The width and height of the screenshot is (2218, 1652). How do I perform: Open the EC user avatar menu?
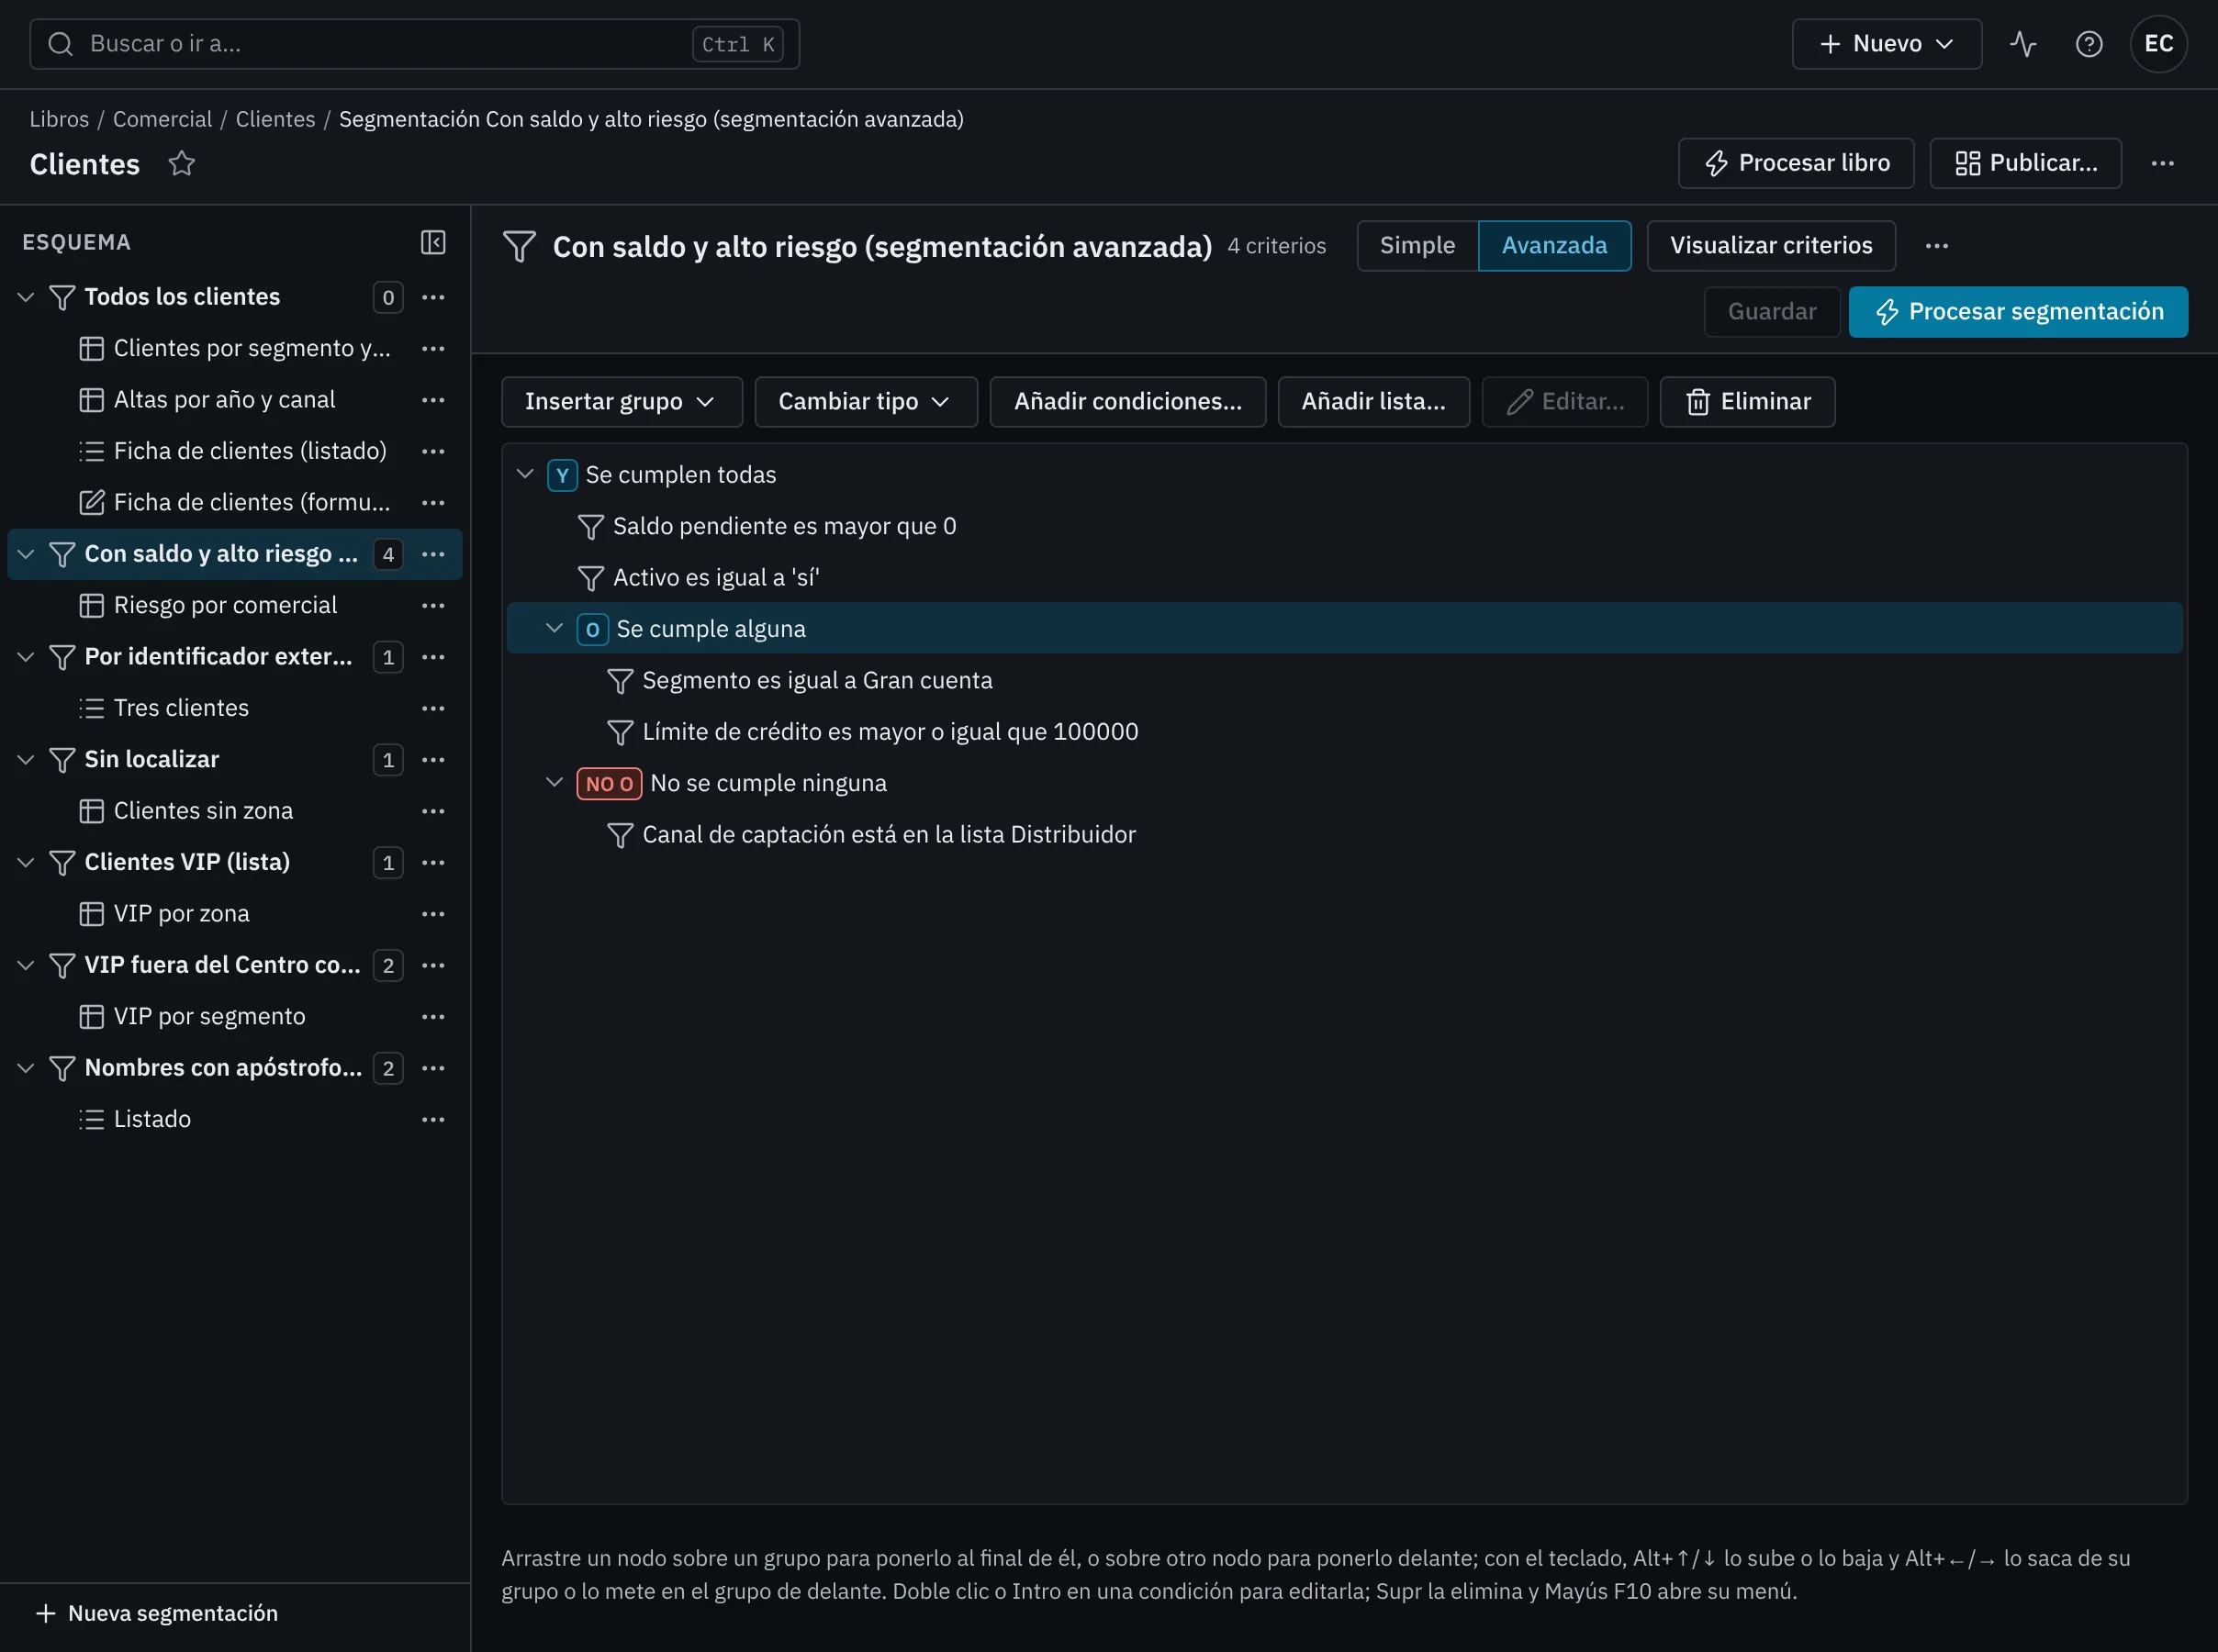[x=2158, y=44]
